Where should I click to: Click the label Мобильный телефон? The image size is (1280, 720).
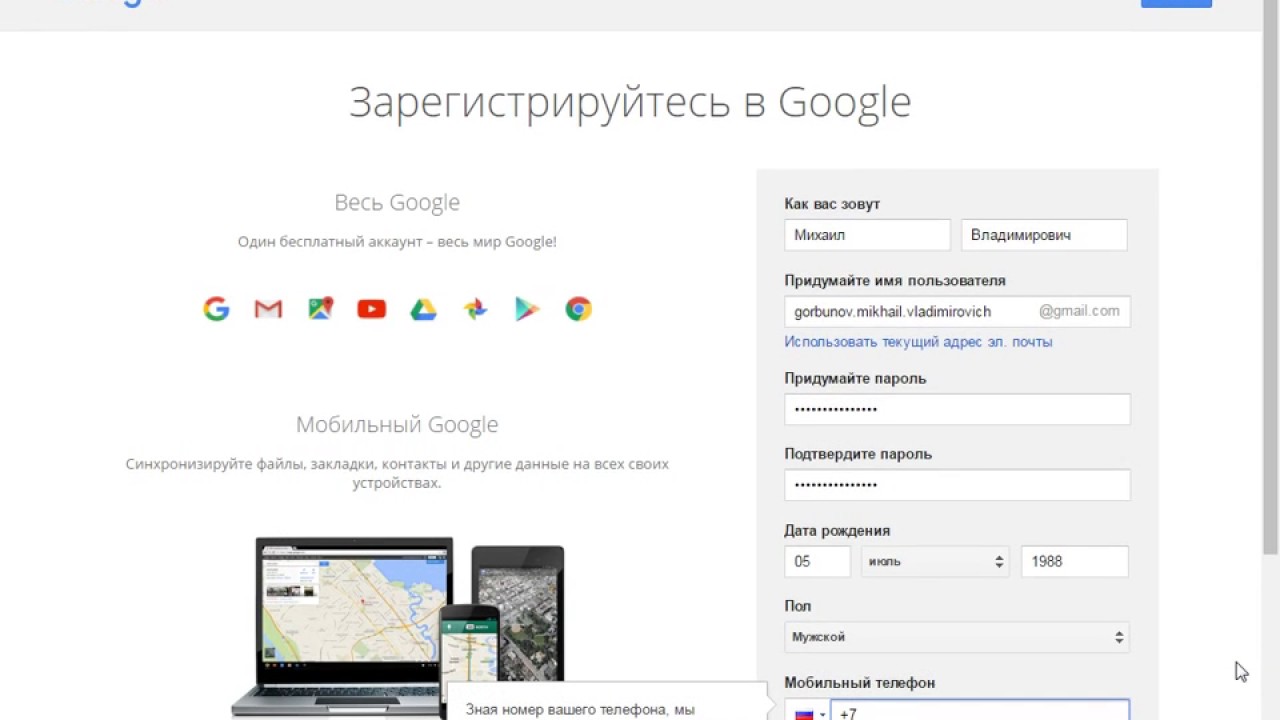[860, 683]
